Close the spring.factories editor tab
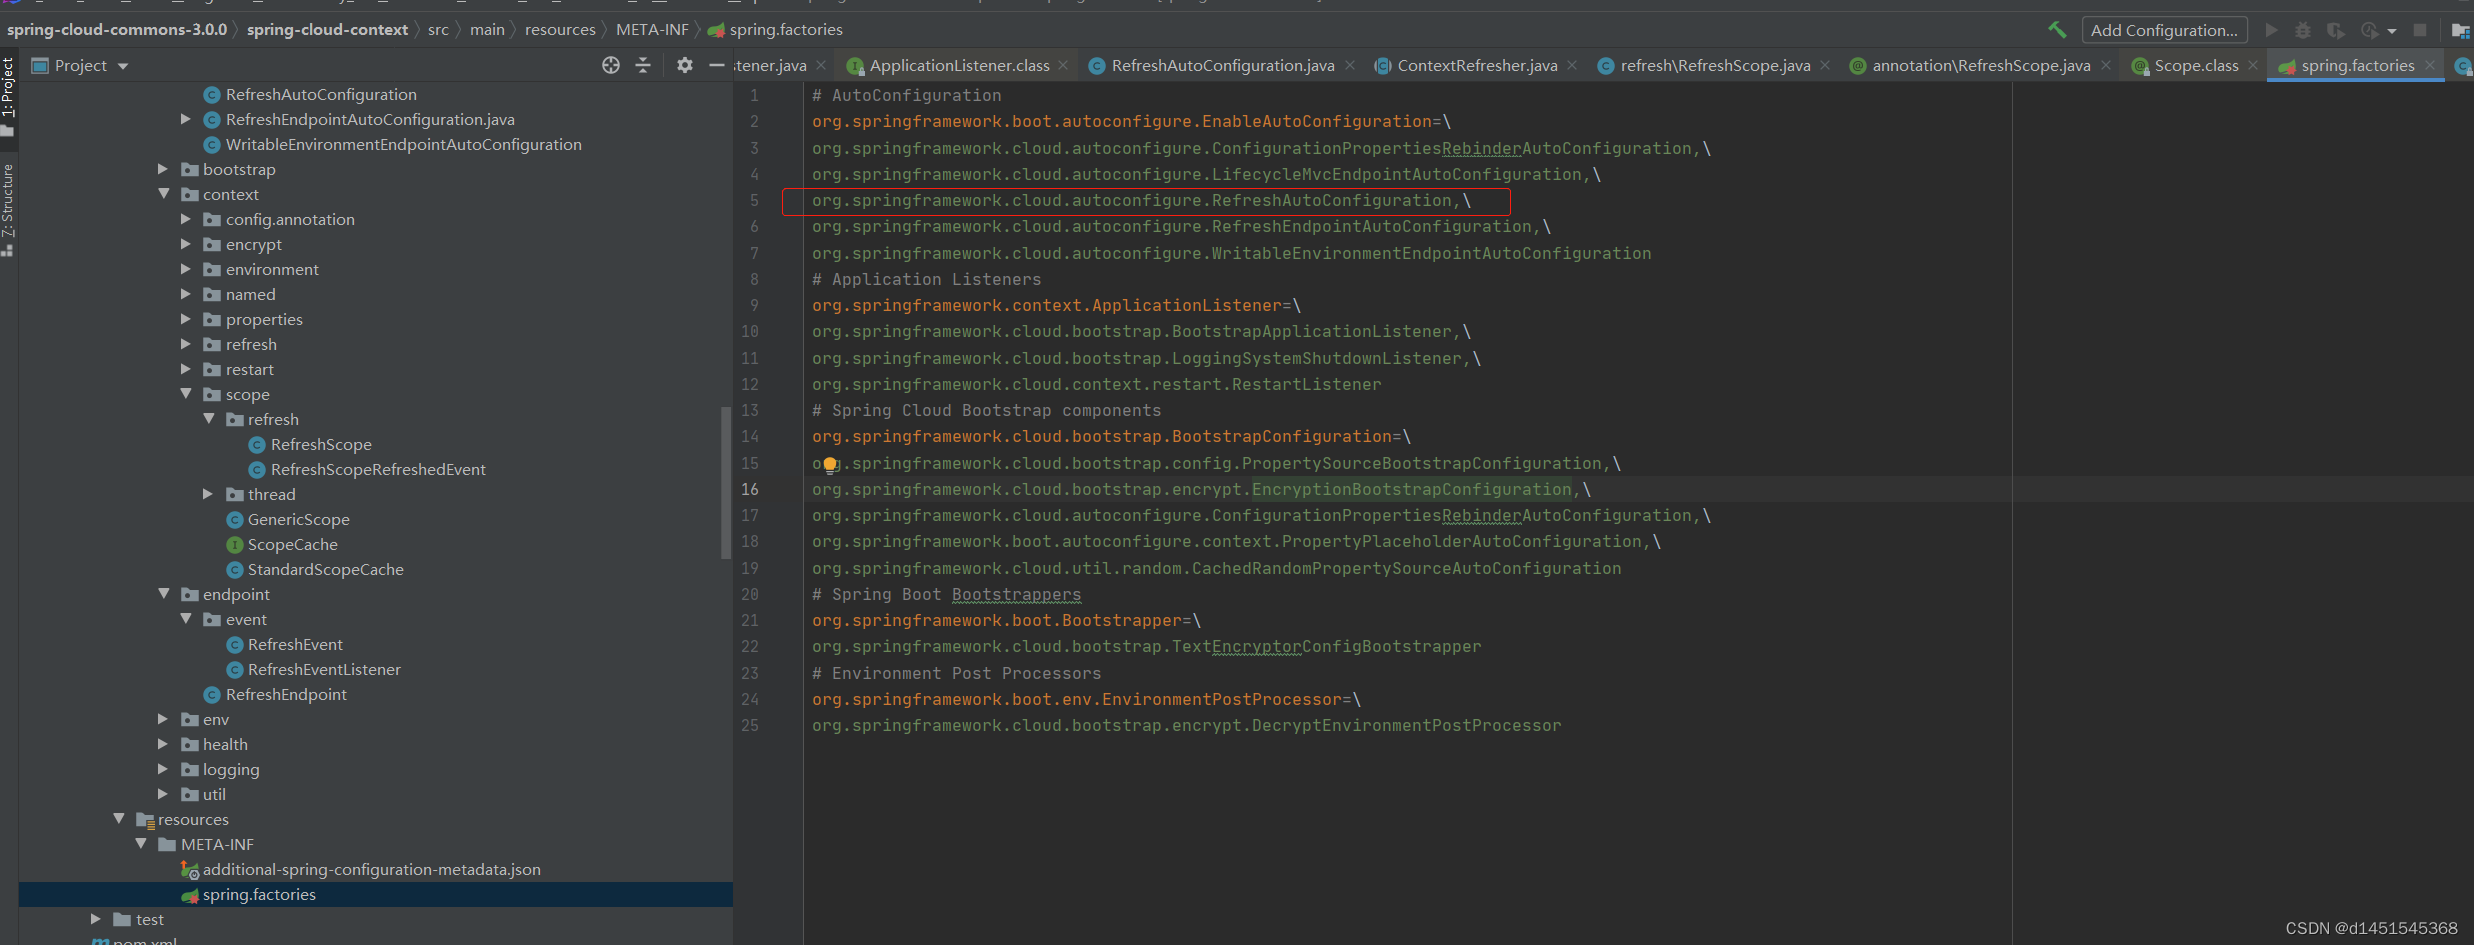2474x945 pixels. pos(2430,65)
